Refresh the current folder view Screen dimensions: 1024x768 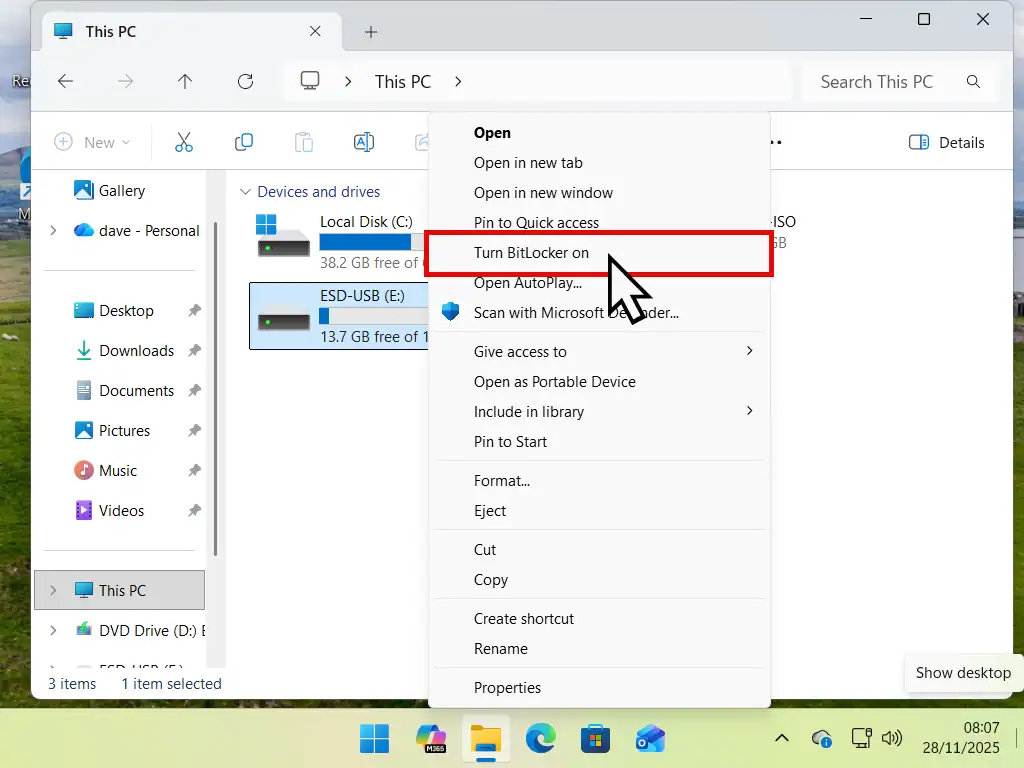[x=245, y=81]
